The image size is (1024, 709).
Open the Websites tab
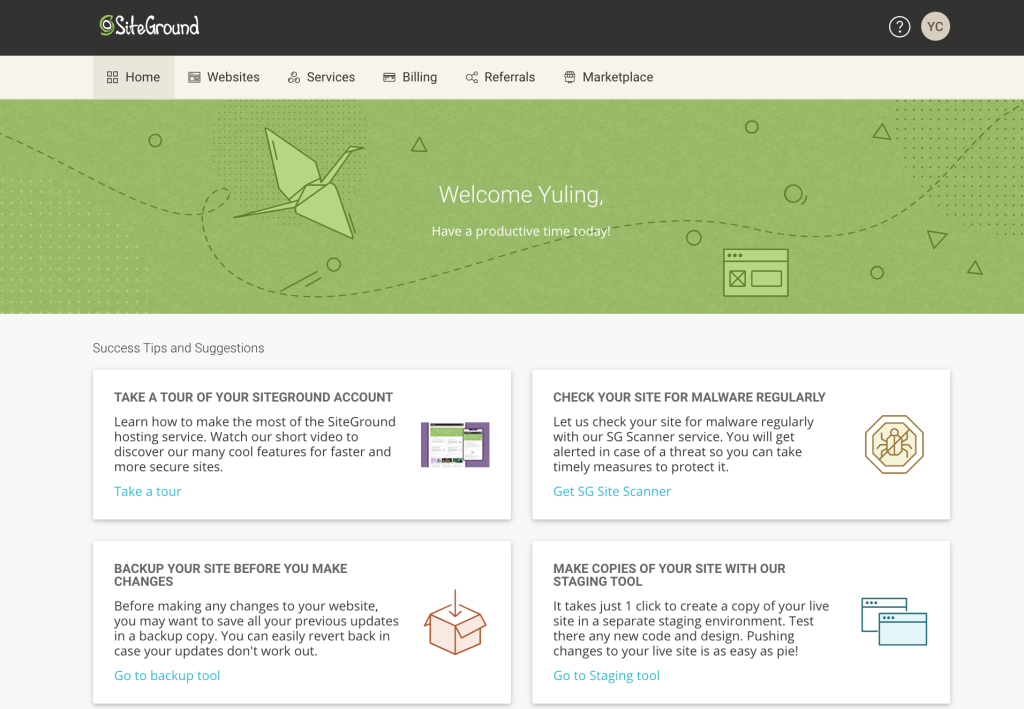coord(224,77)
